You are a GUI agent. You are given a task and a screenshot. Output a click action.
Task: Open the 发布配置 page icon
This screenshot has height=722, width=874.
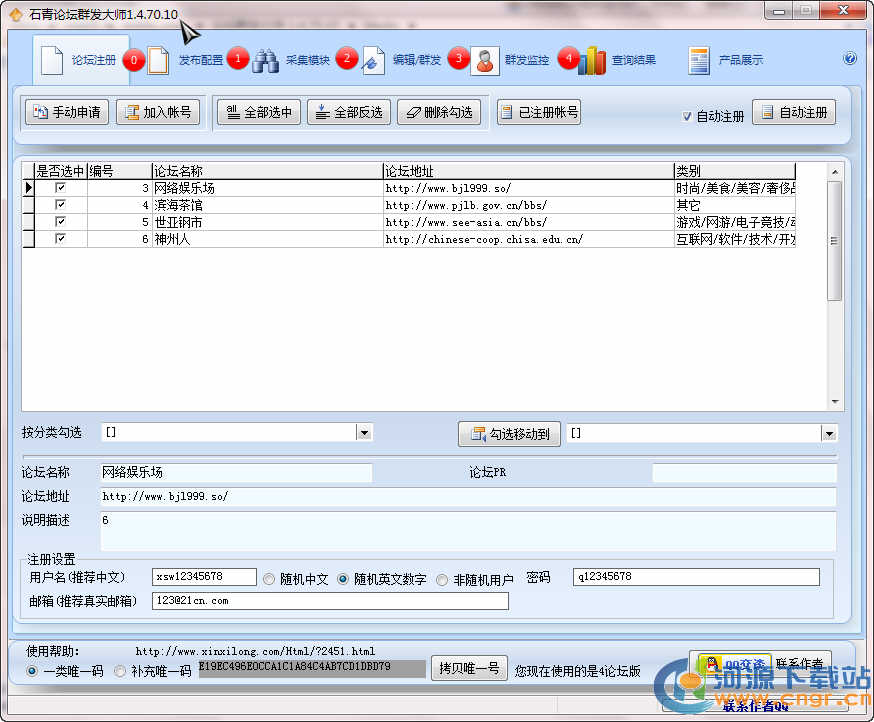click(158, 61)
